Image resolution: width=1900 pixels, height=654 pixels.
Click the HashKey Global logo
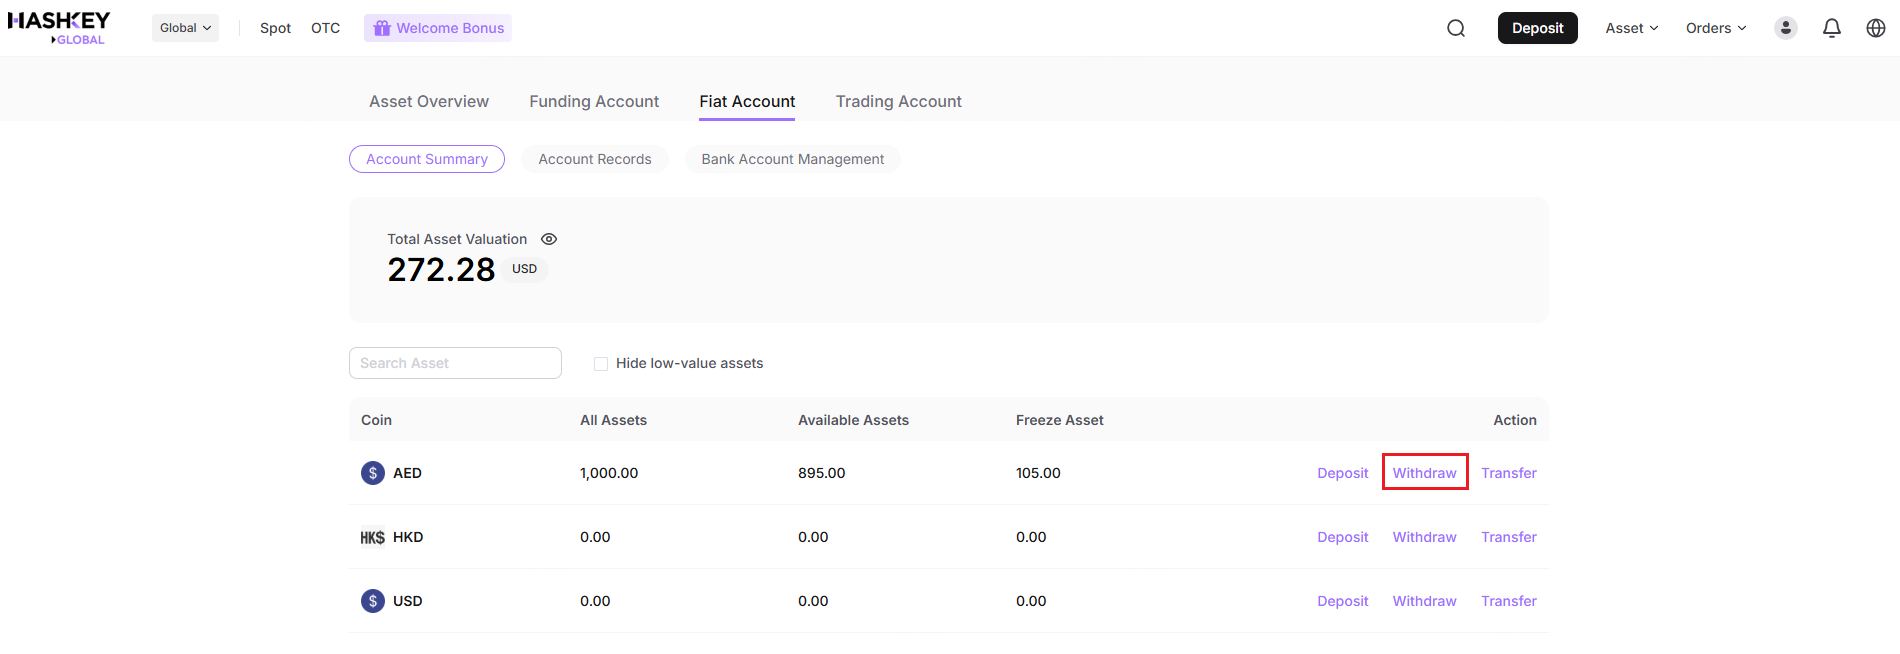pyautogui.click(x=59, y=27)
